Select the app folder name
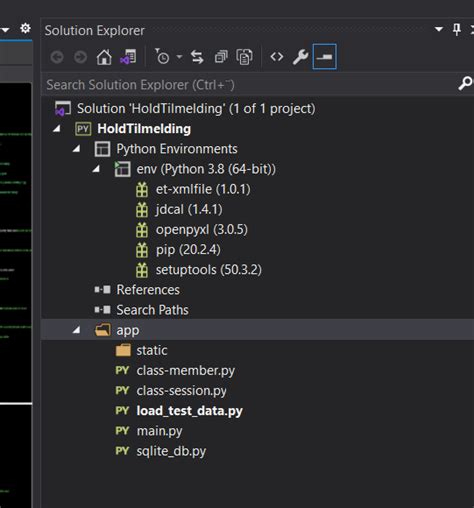Screen dimensions: 474x508 coord(128,331)
